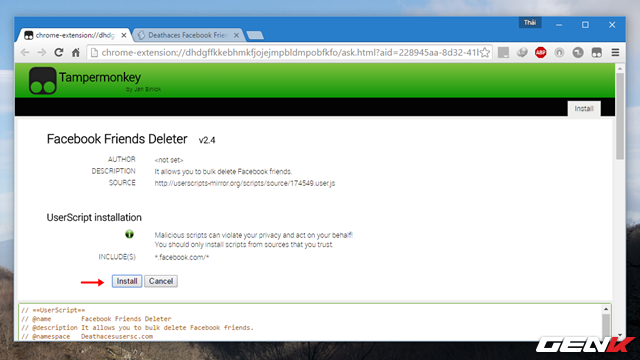Click the <not set> author value

point(169,160)
